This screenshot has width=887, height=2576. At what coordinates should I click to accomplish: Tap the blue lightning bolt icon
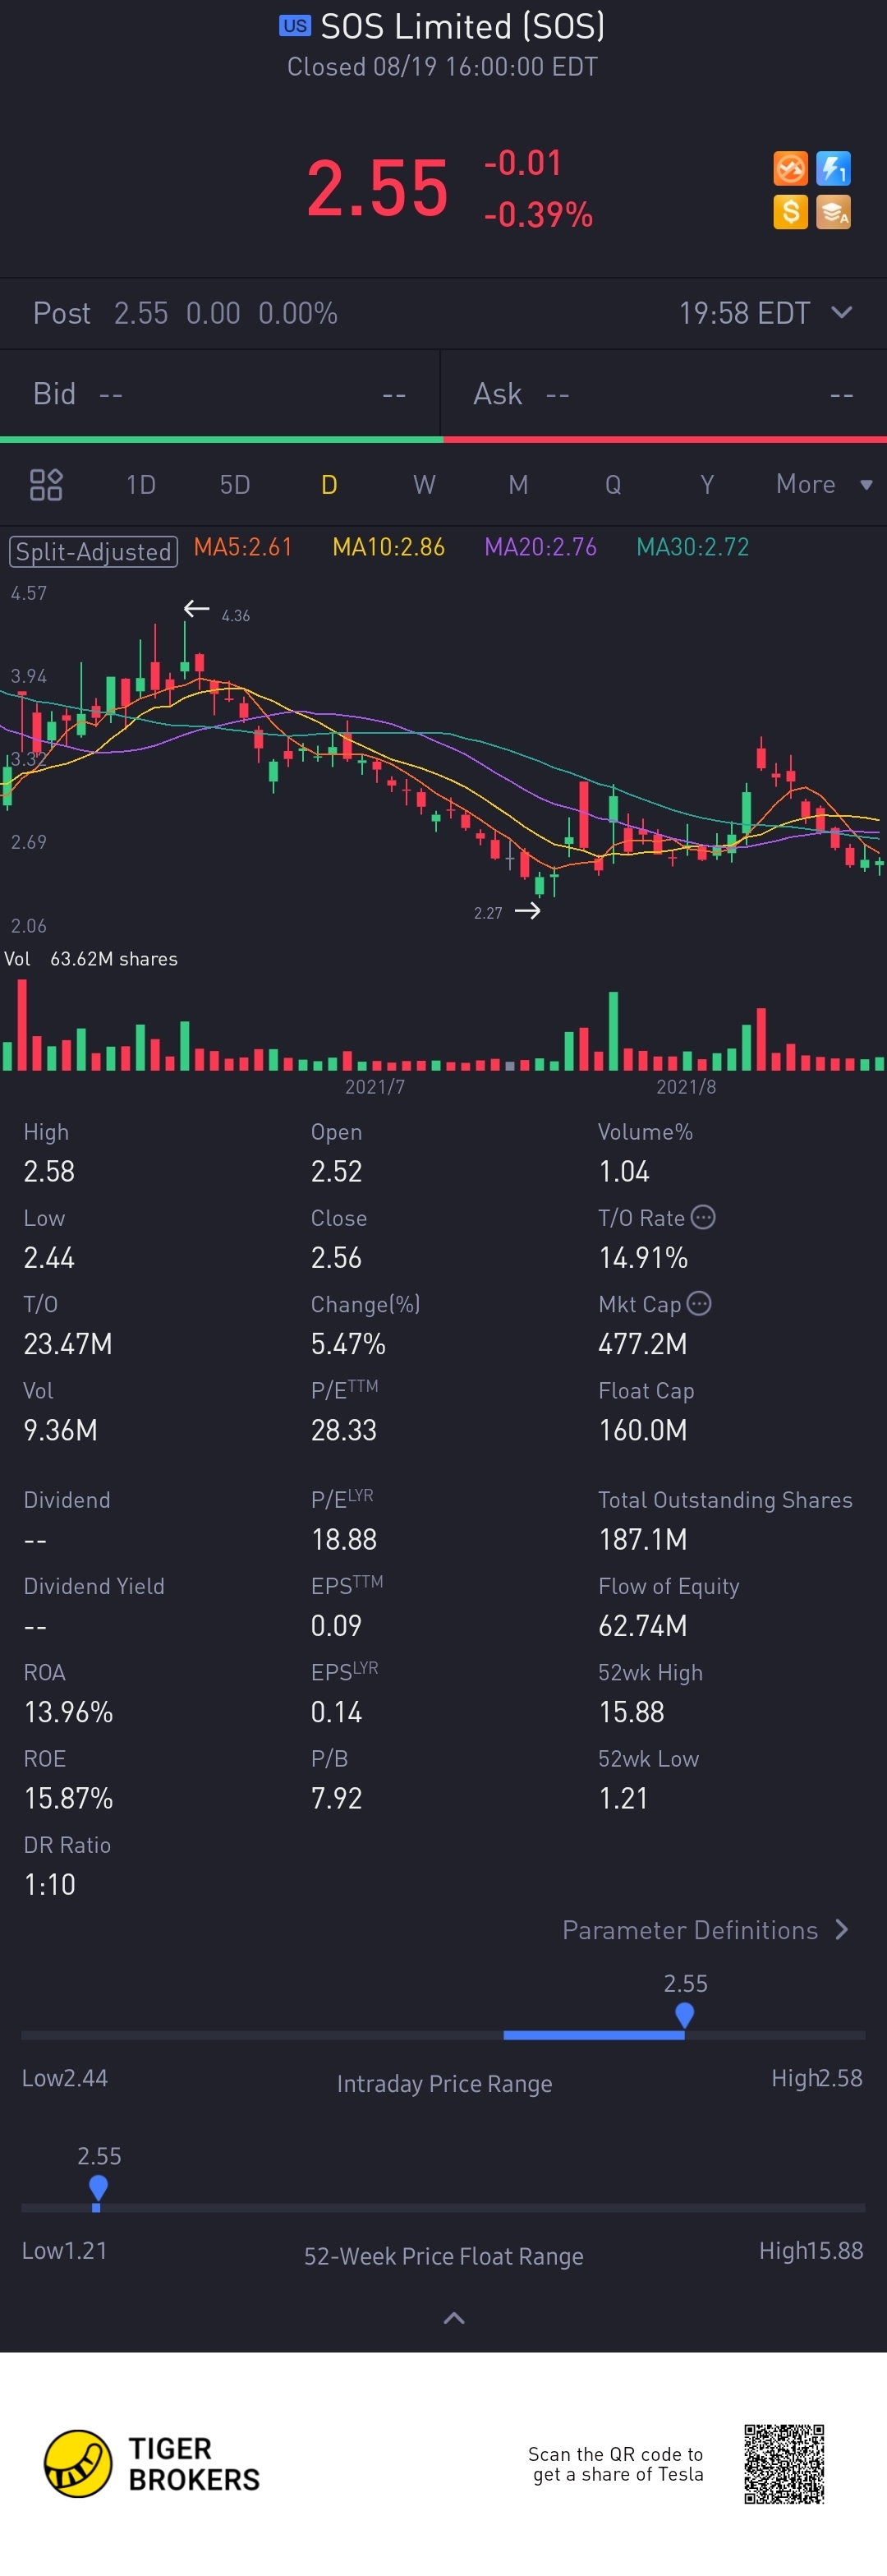point(833,168)
